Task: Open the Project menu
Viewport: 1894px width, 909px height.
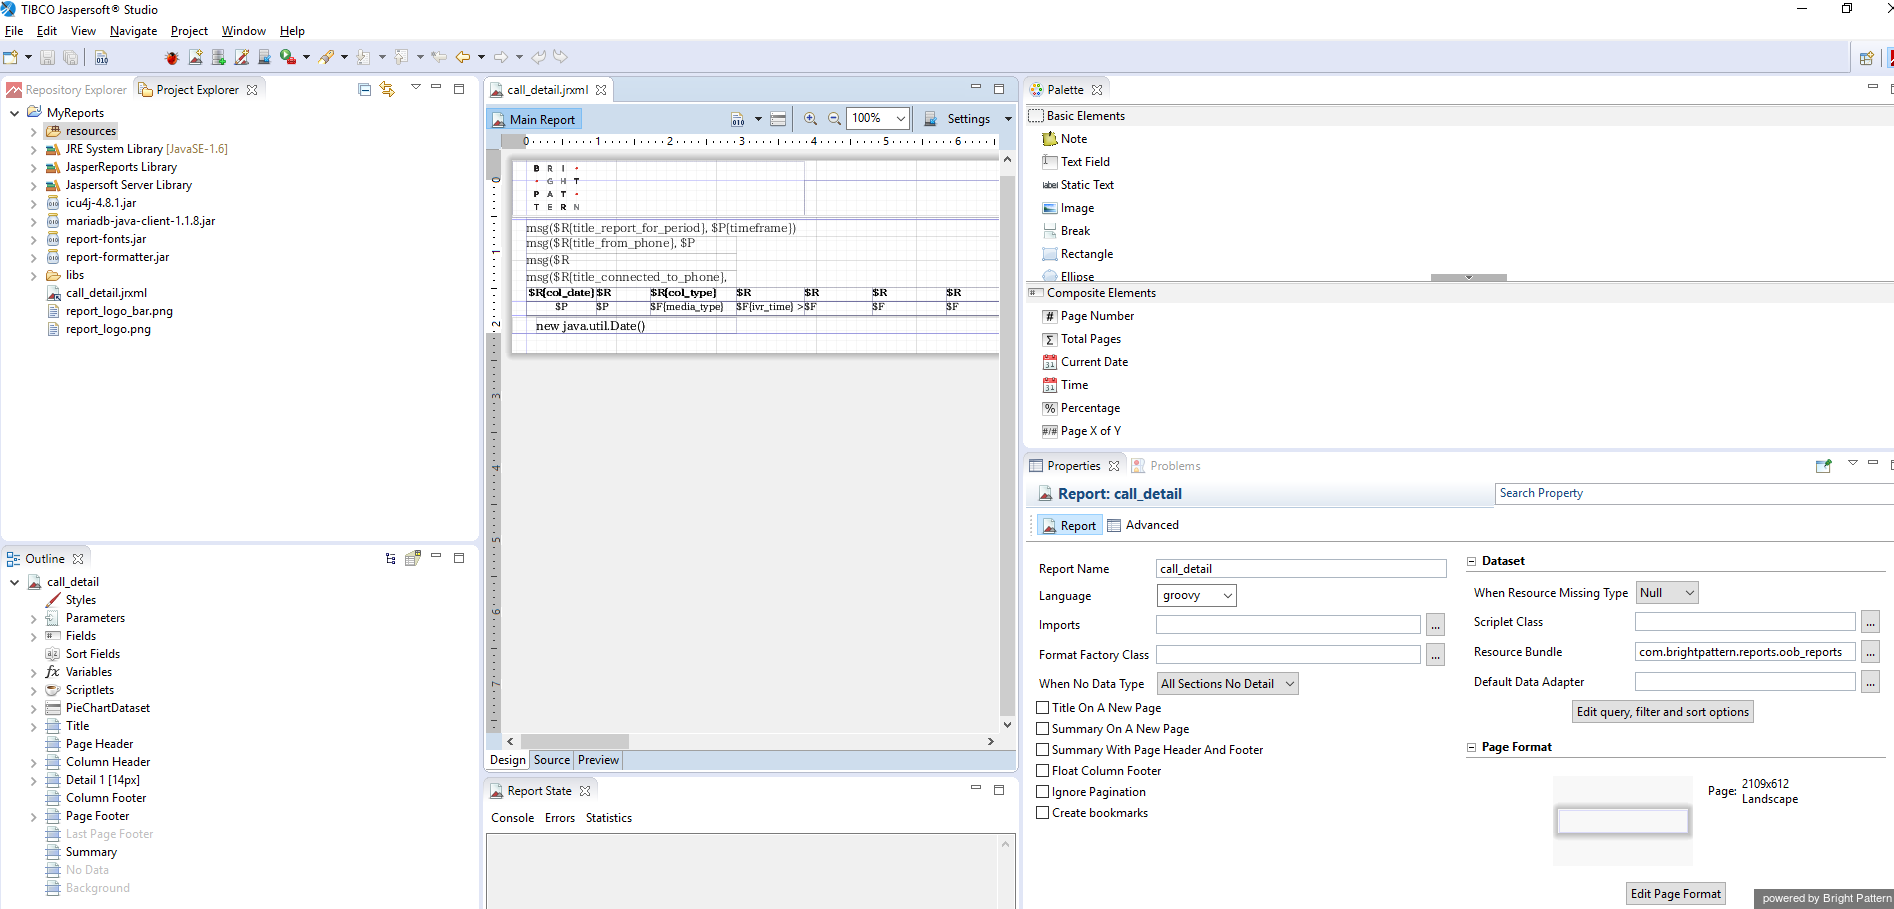Action: [x=189, y=31]
